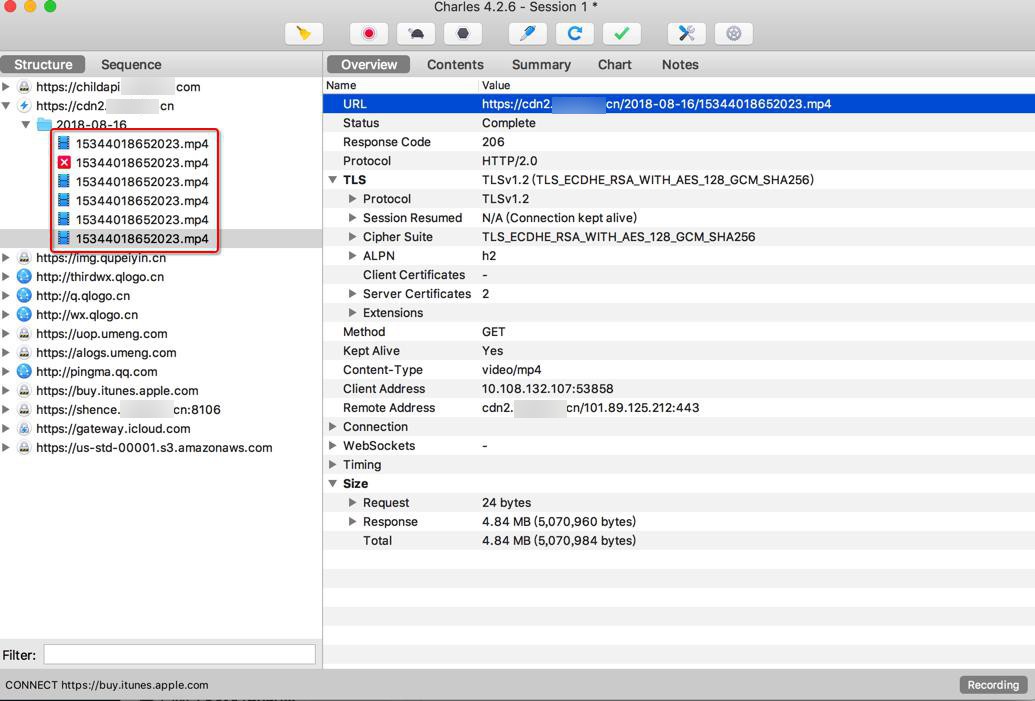Screen dimensions: 1035x701
Task: Expand the https://img.qupeiyin.cn host
Action: pos(6,257)
